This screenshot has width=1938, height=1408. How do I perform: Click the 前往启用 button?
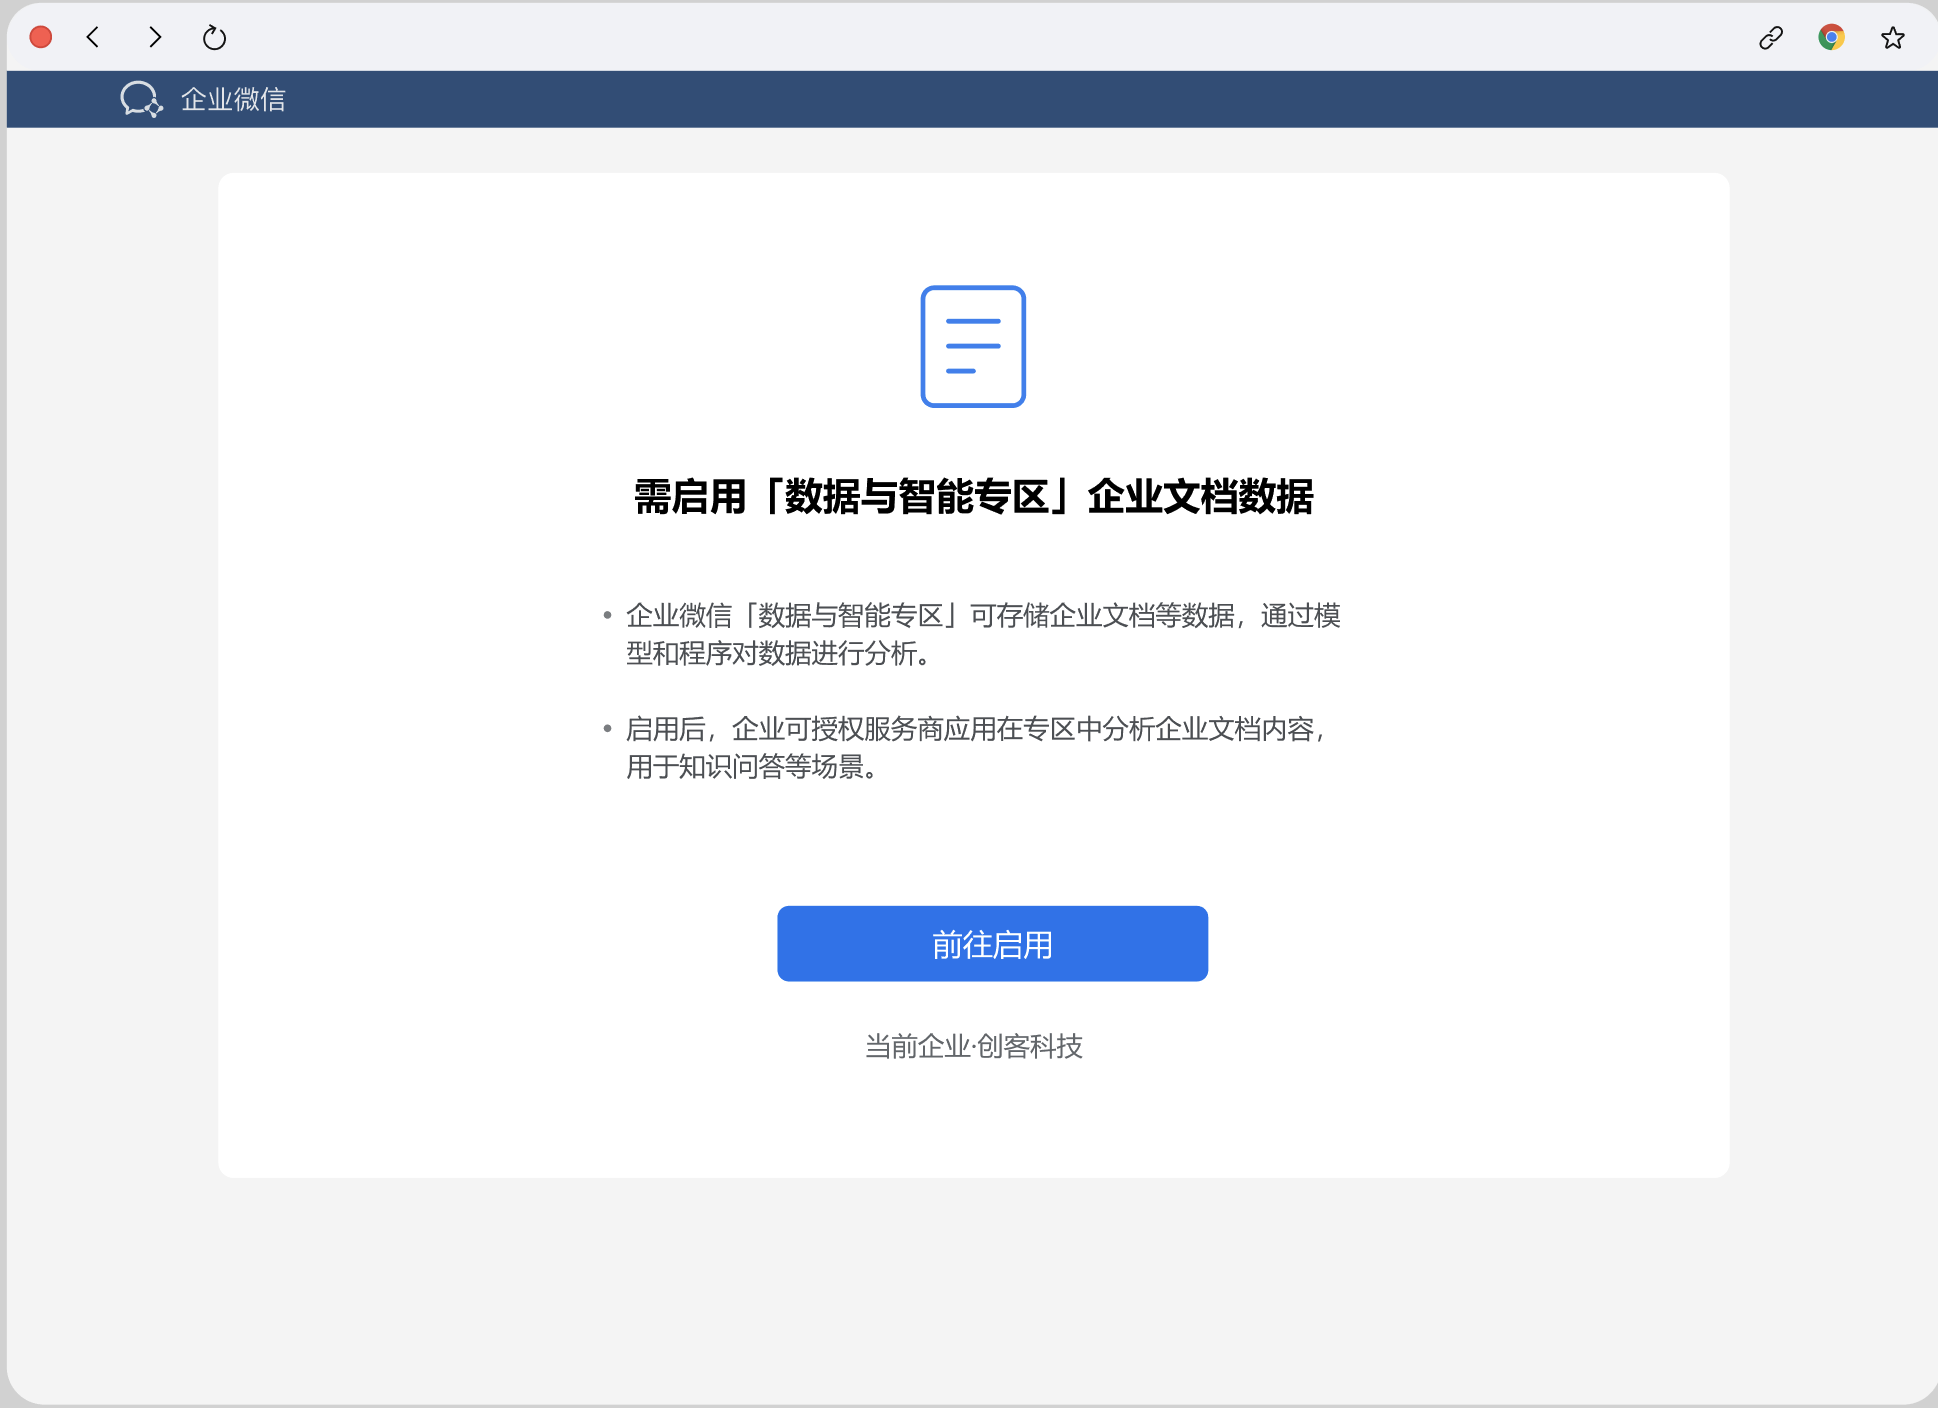992,943
